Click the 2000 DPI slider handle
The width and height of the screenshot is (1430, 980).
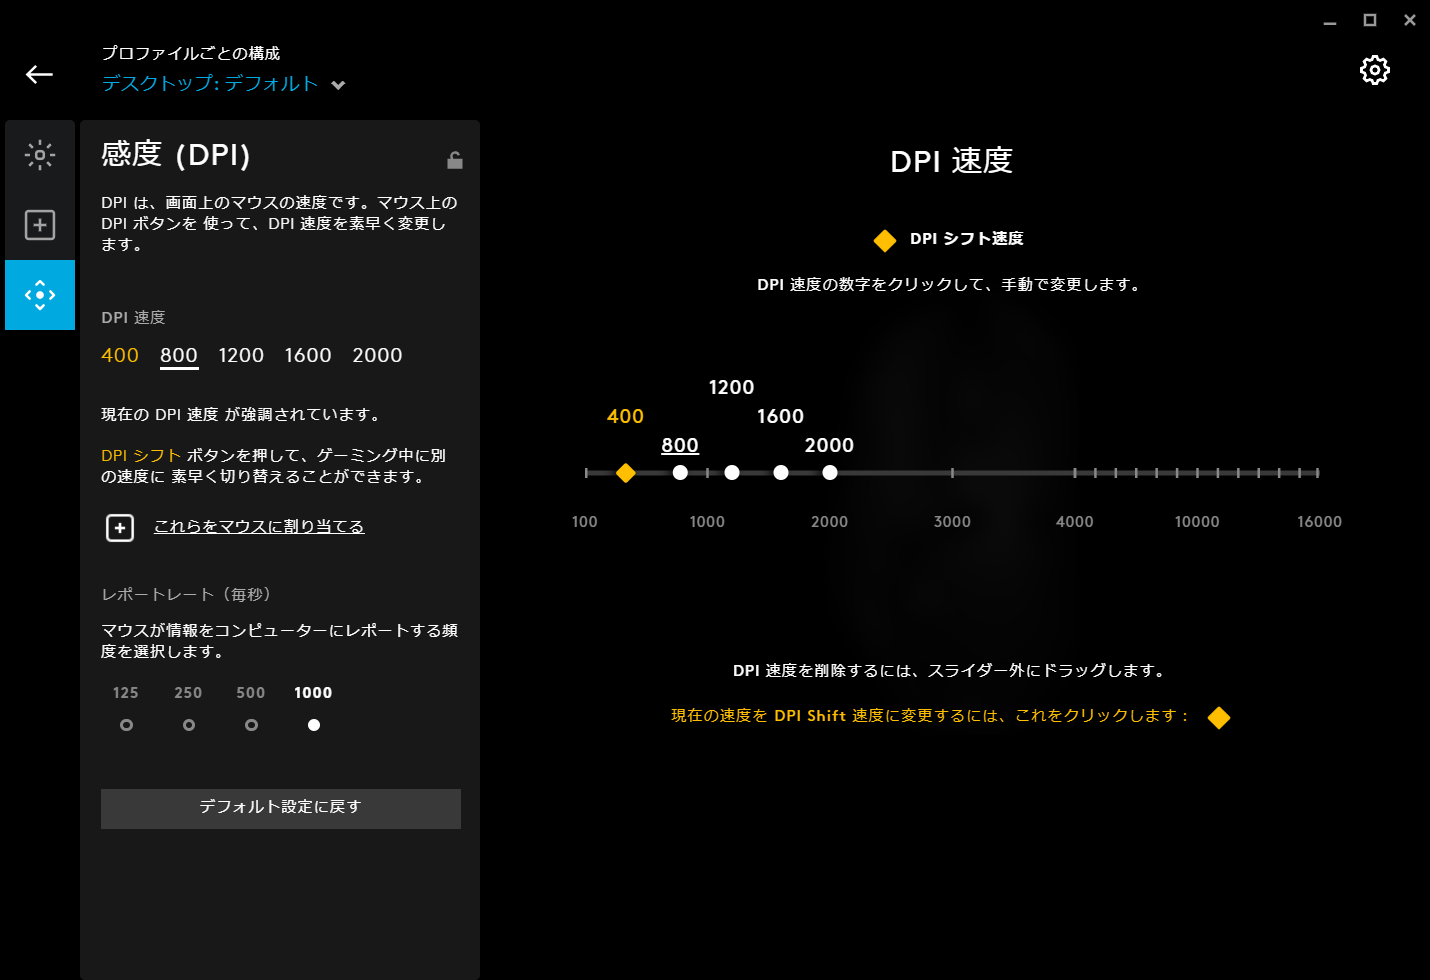tap(830, 473)
